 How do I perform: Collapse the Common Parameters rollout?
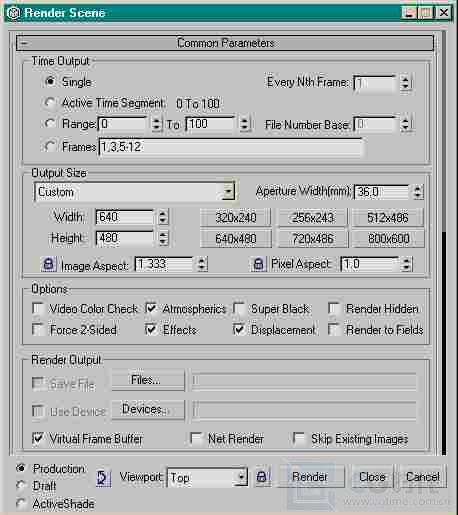pyautogui.click(x=225, y=43)
